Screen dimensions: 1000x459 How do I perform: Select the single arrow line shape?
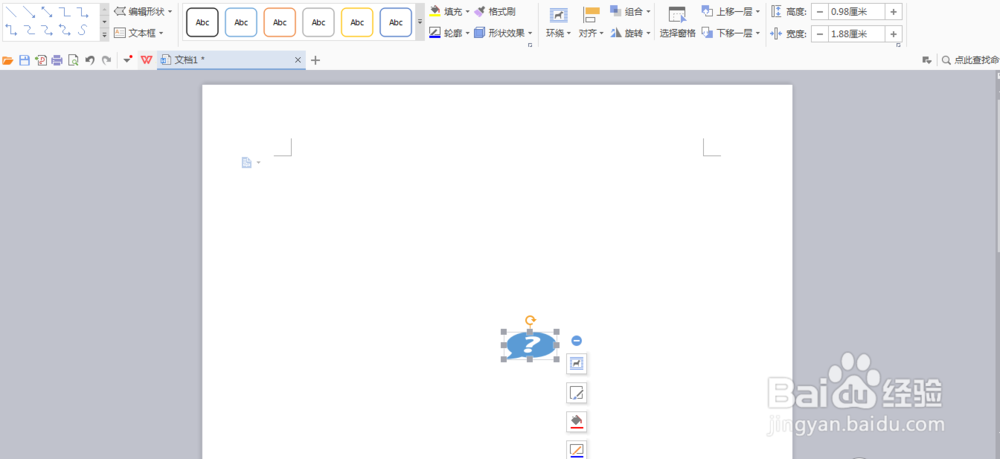coord(29,12)
